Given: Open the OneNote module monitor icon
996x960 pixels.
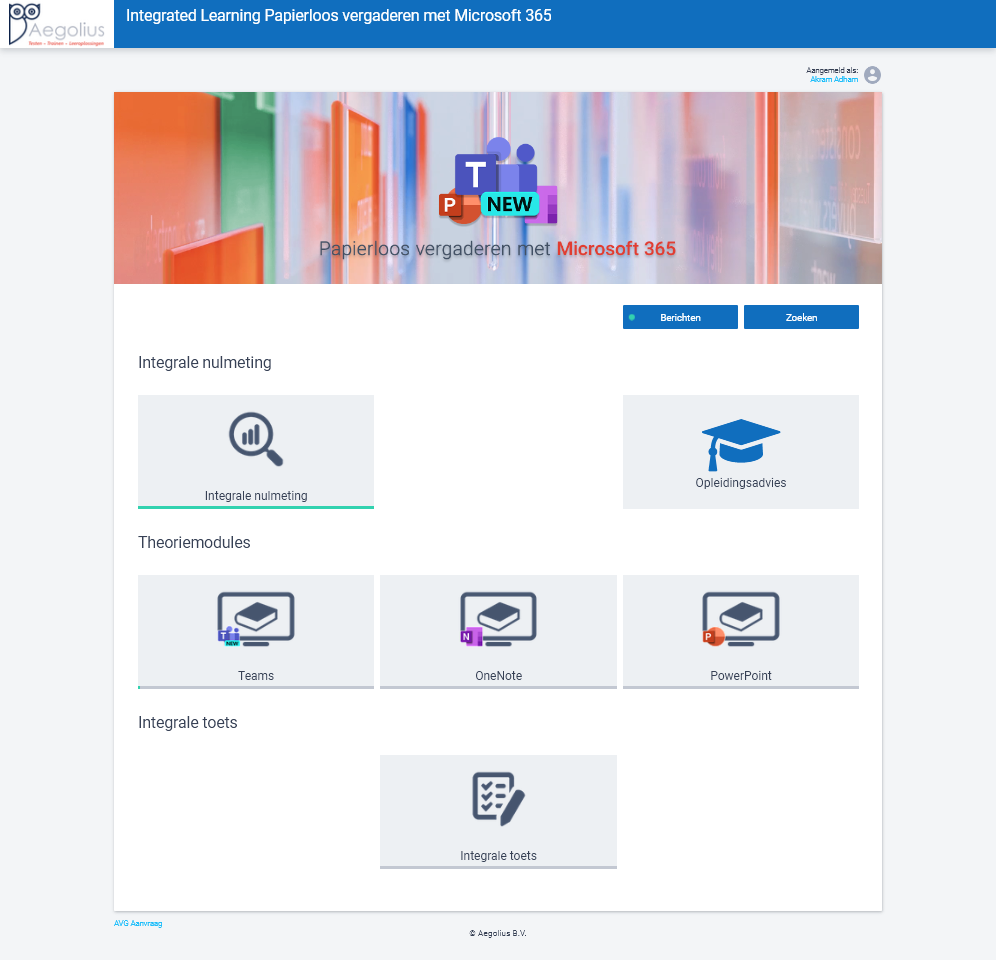Looking at the screenshot, I should coord(498,620).
